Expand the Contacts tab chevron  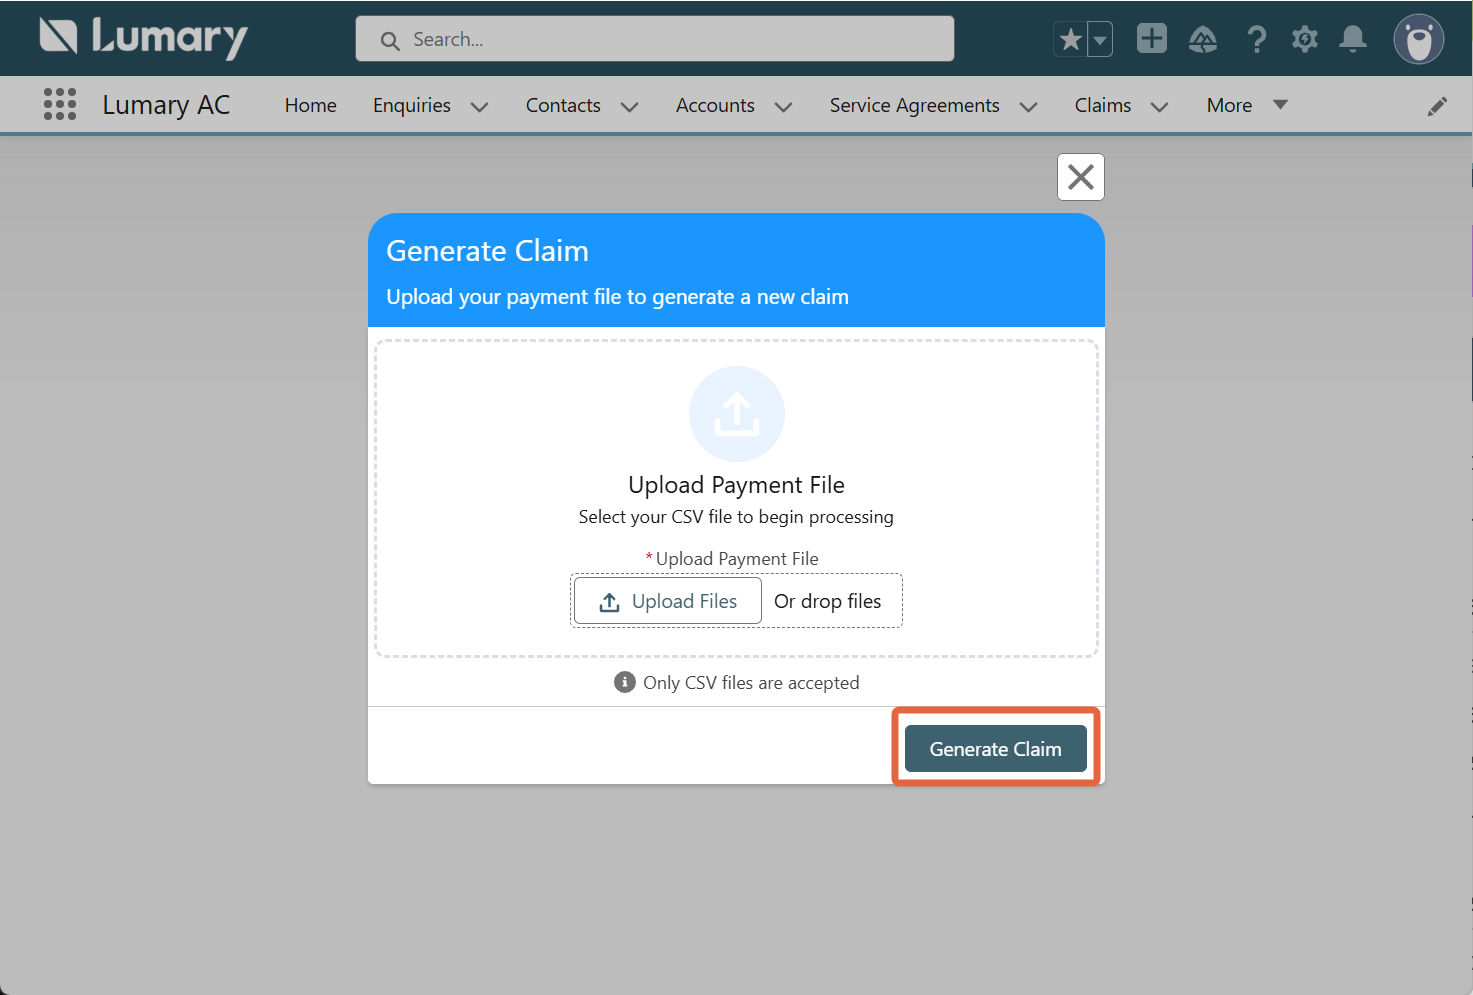pyautogui.click(x=630, y=107)
